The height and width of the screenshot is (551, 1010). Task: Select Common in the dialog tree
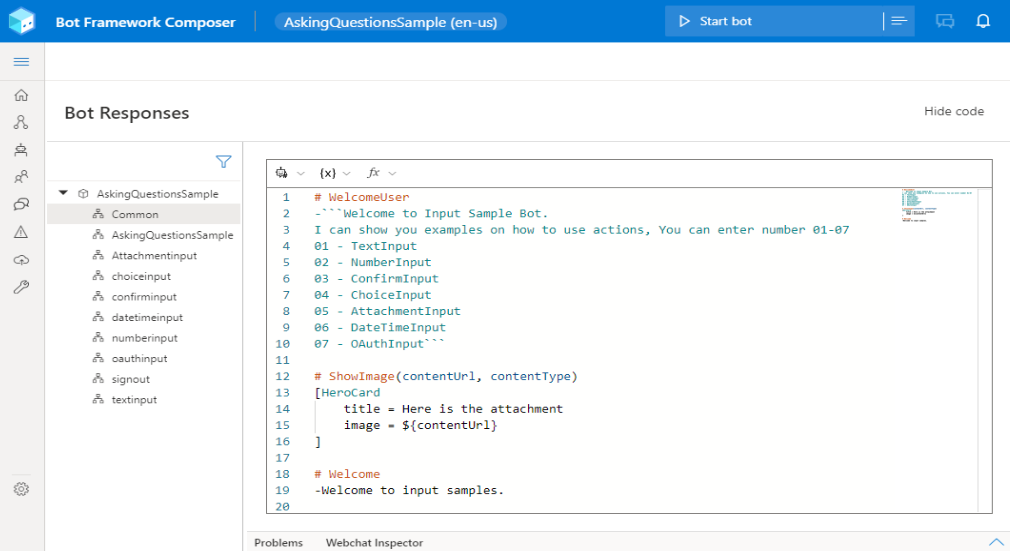[x=144, y=214]
